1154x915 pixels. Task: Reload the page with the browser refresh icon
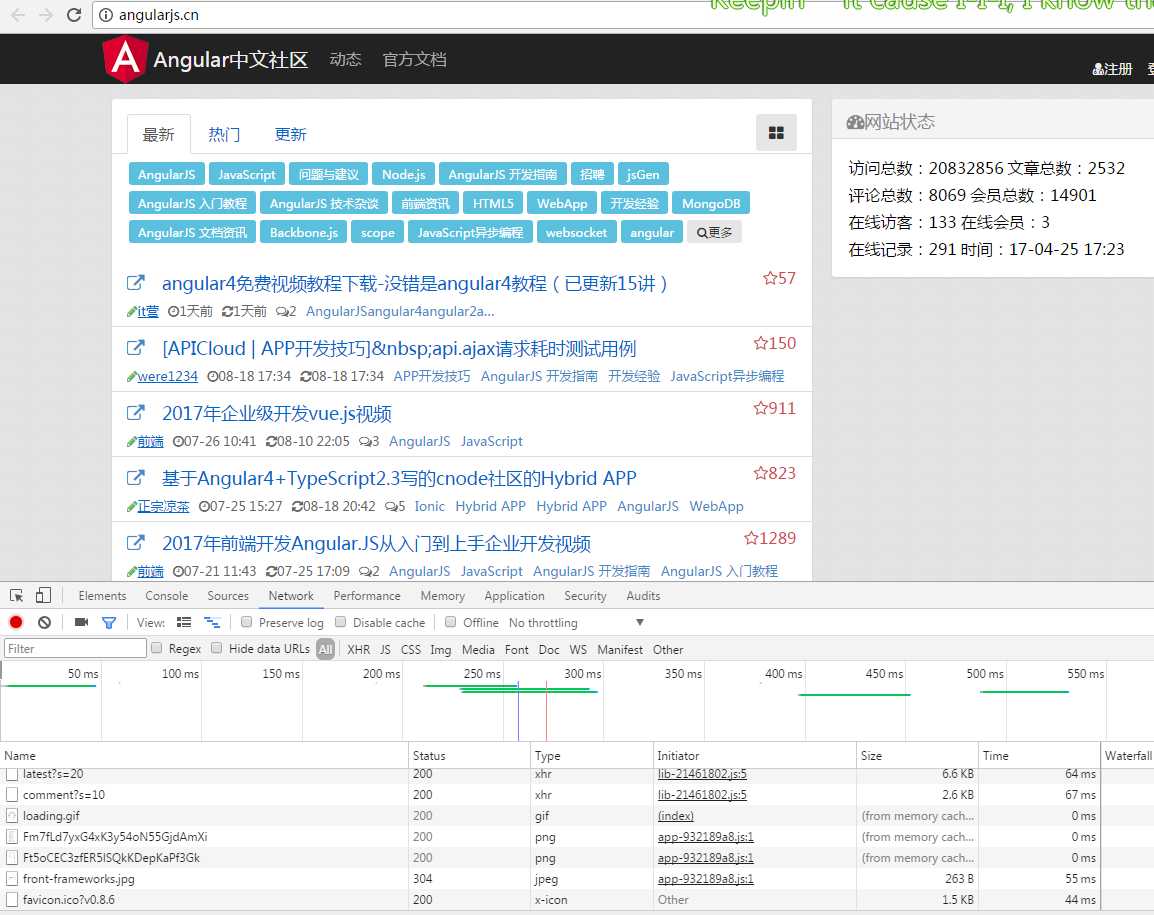coord(74,15)
